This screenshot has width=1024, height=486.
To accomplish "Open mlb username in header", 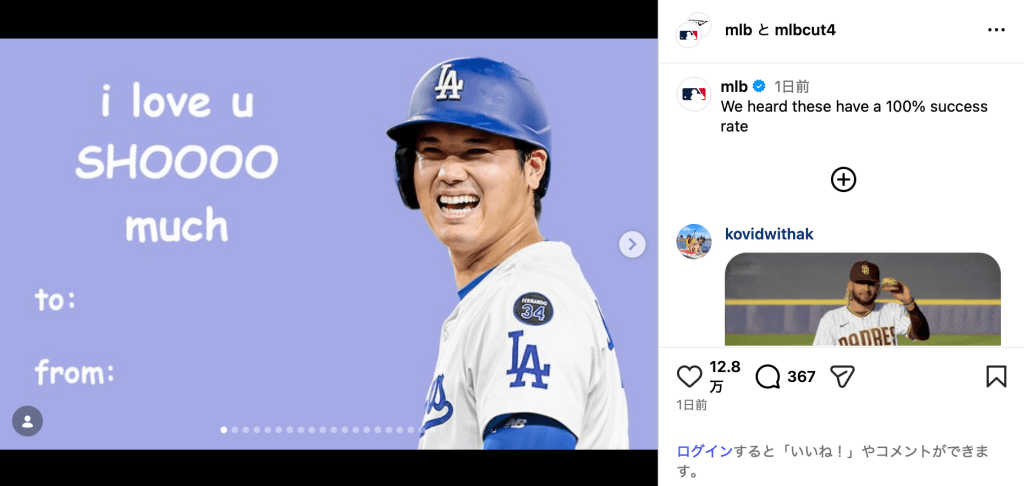I will tap(737, 30).
